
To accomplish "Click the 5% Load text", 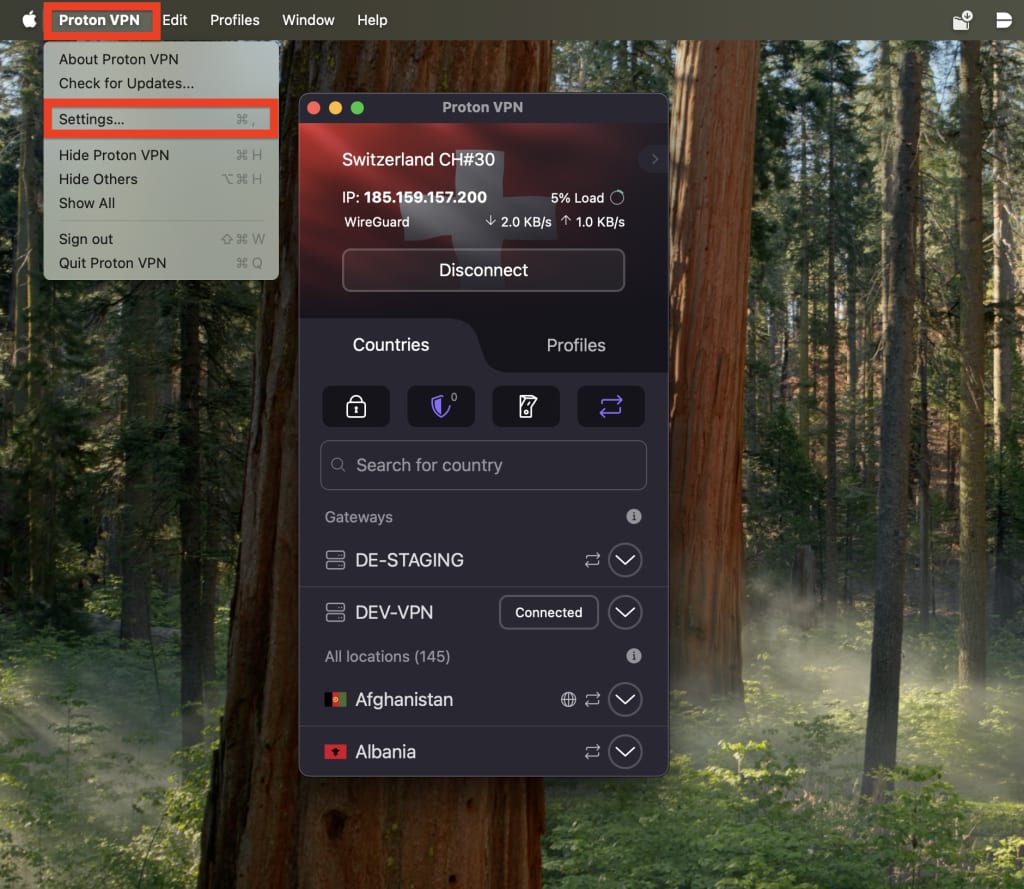I will [577, 198].
